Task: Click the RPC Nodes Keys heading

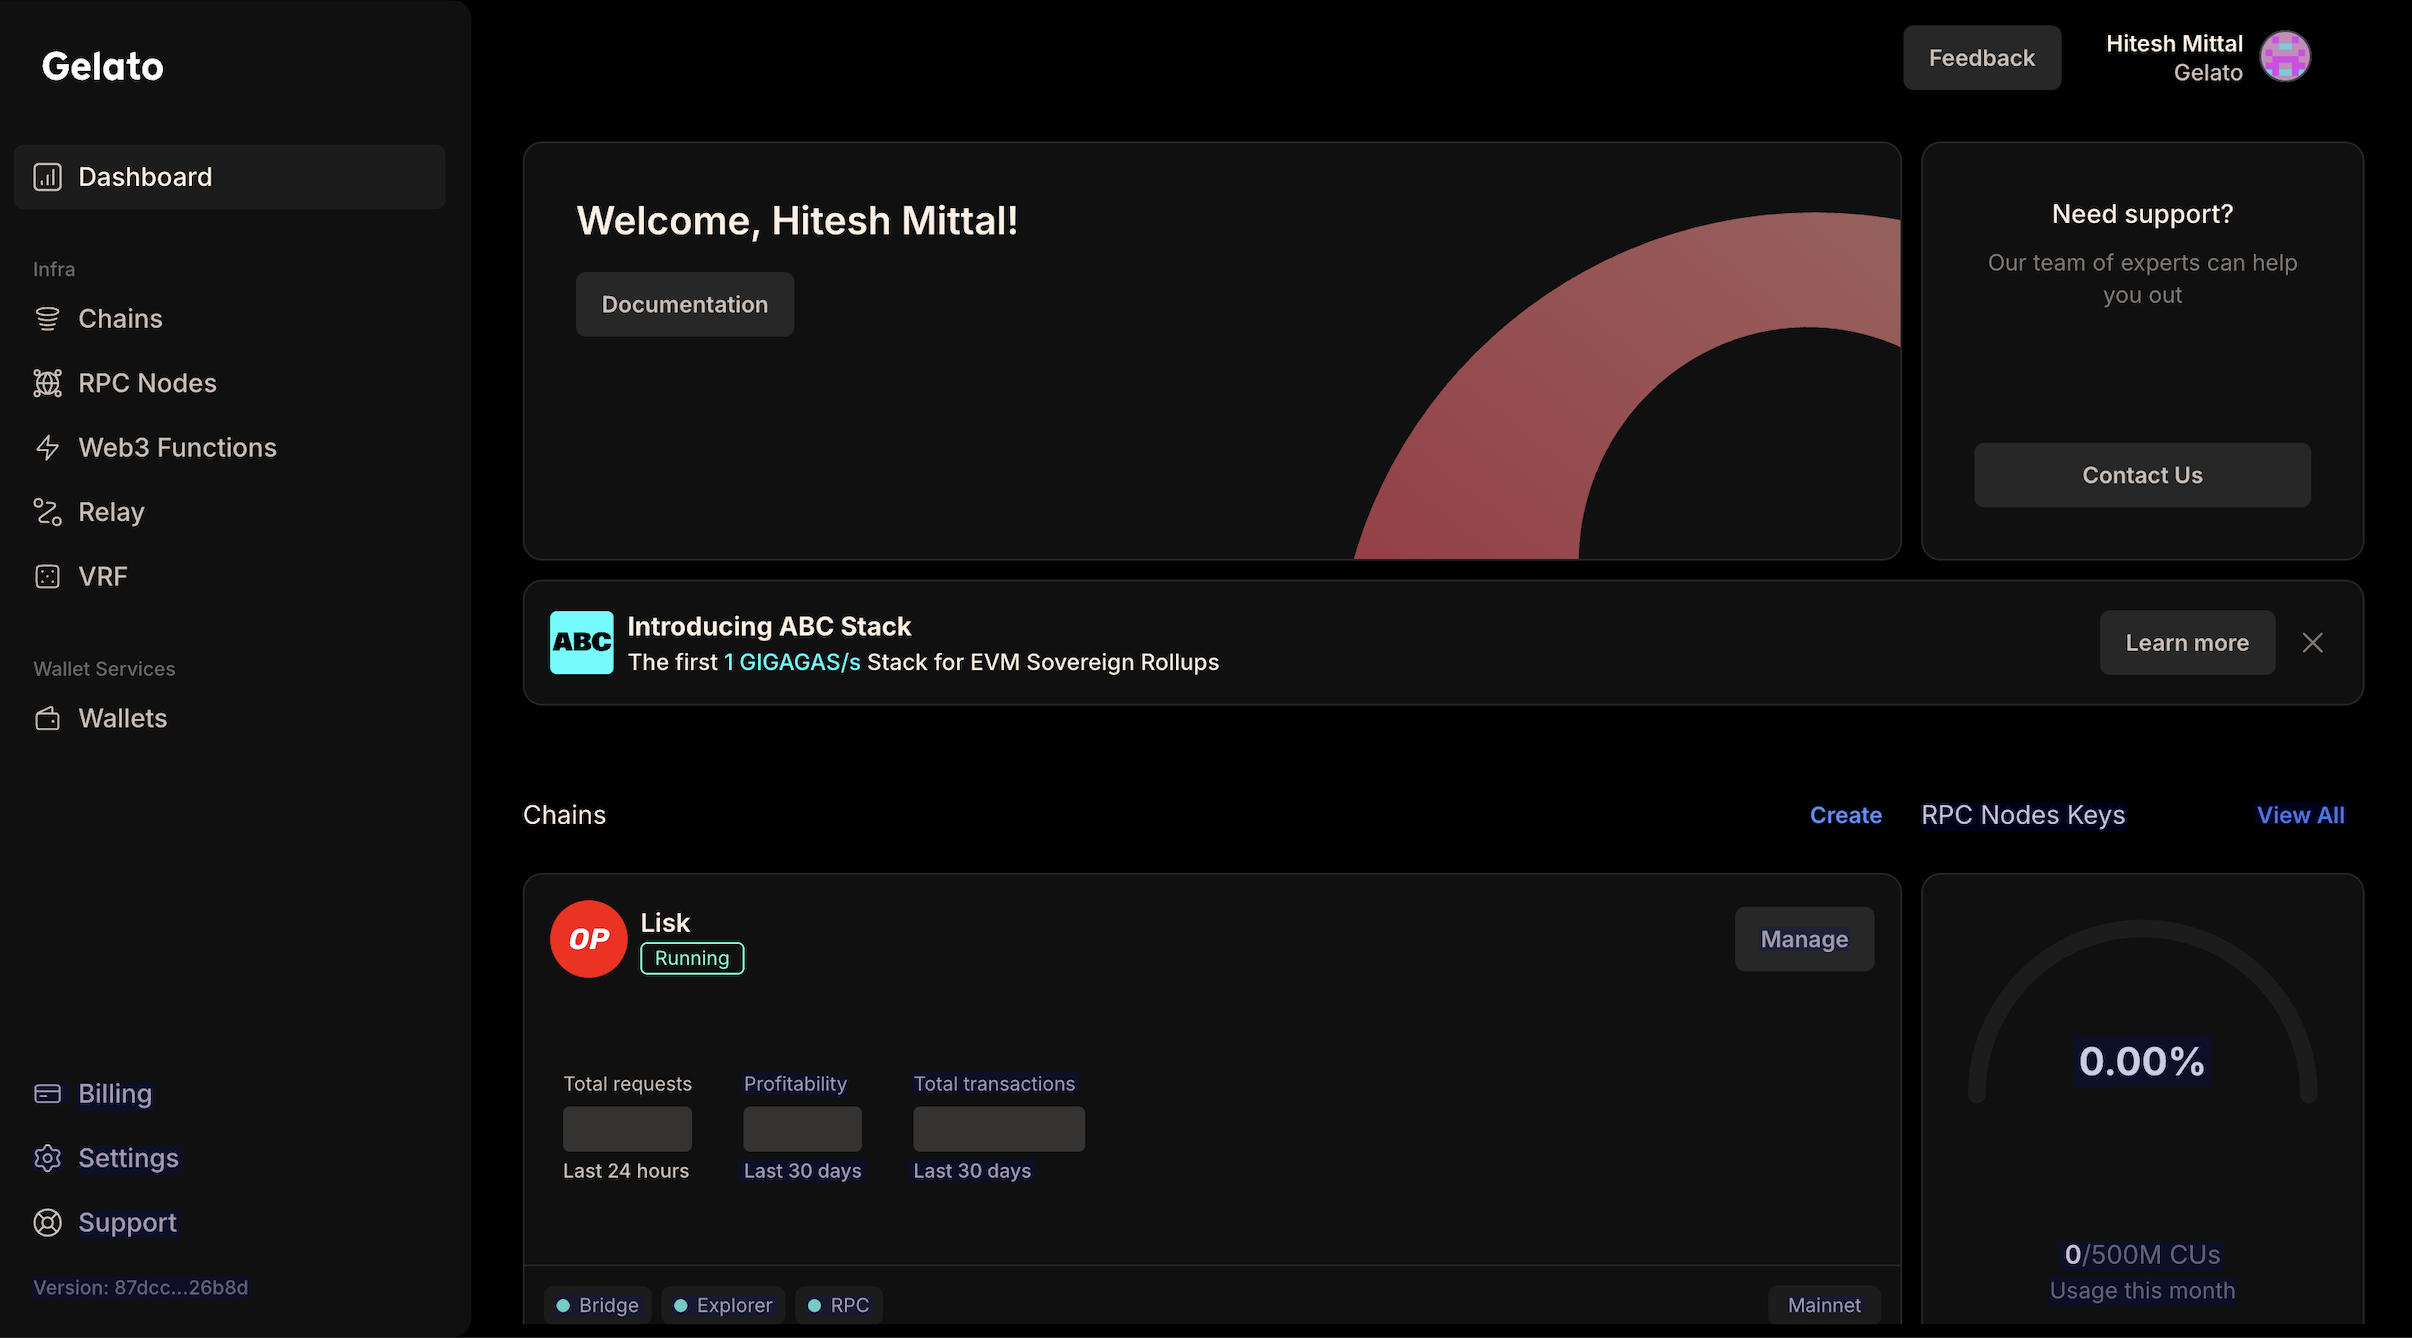Action: (x=2023, y=815)
